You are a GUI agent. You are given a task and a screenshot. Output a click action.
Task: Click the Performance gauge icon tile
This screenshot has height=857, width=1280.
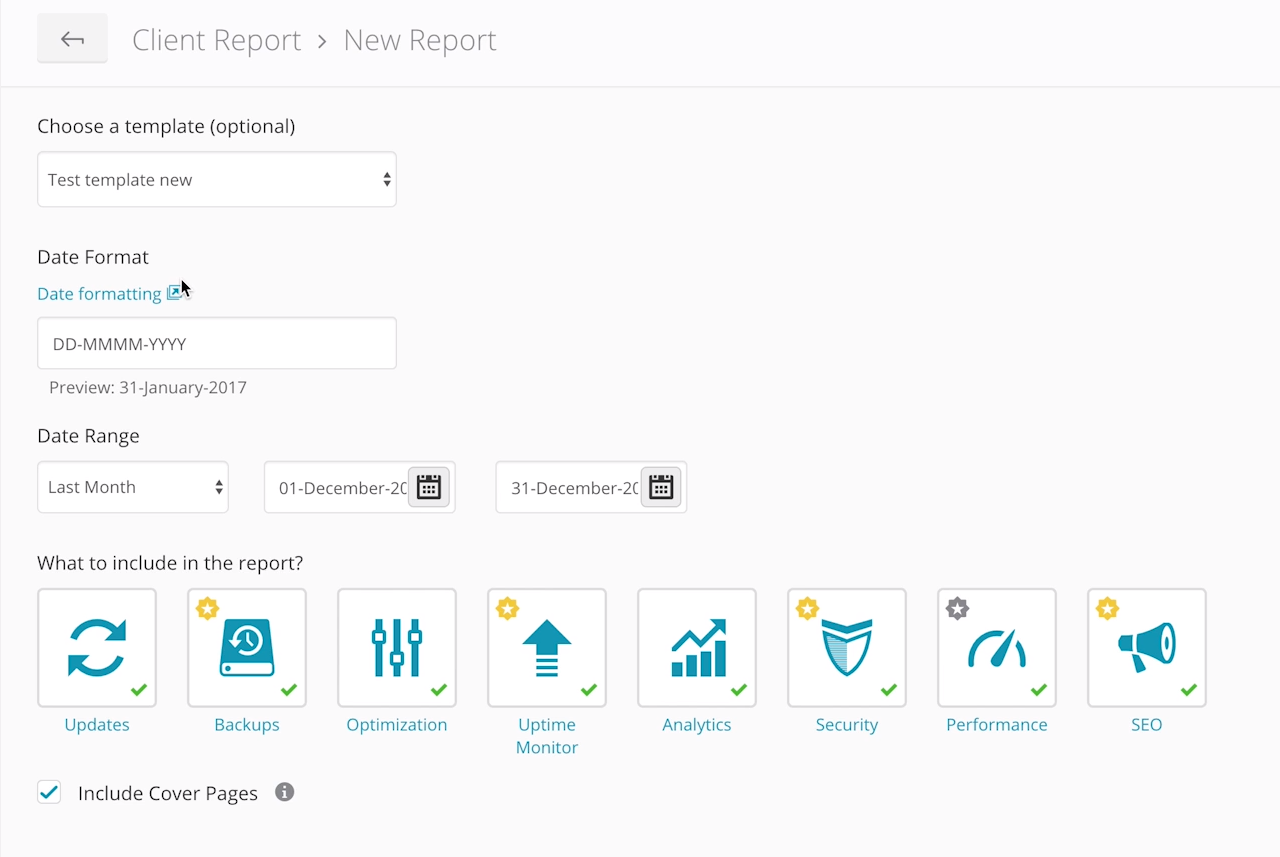tap(997, 647)
